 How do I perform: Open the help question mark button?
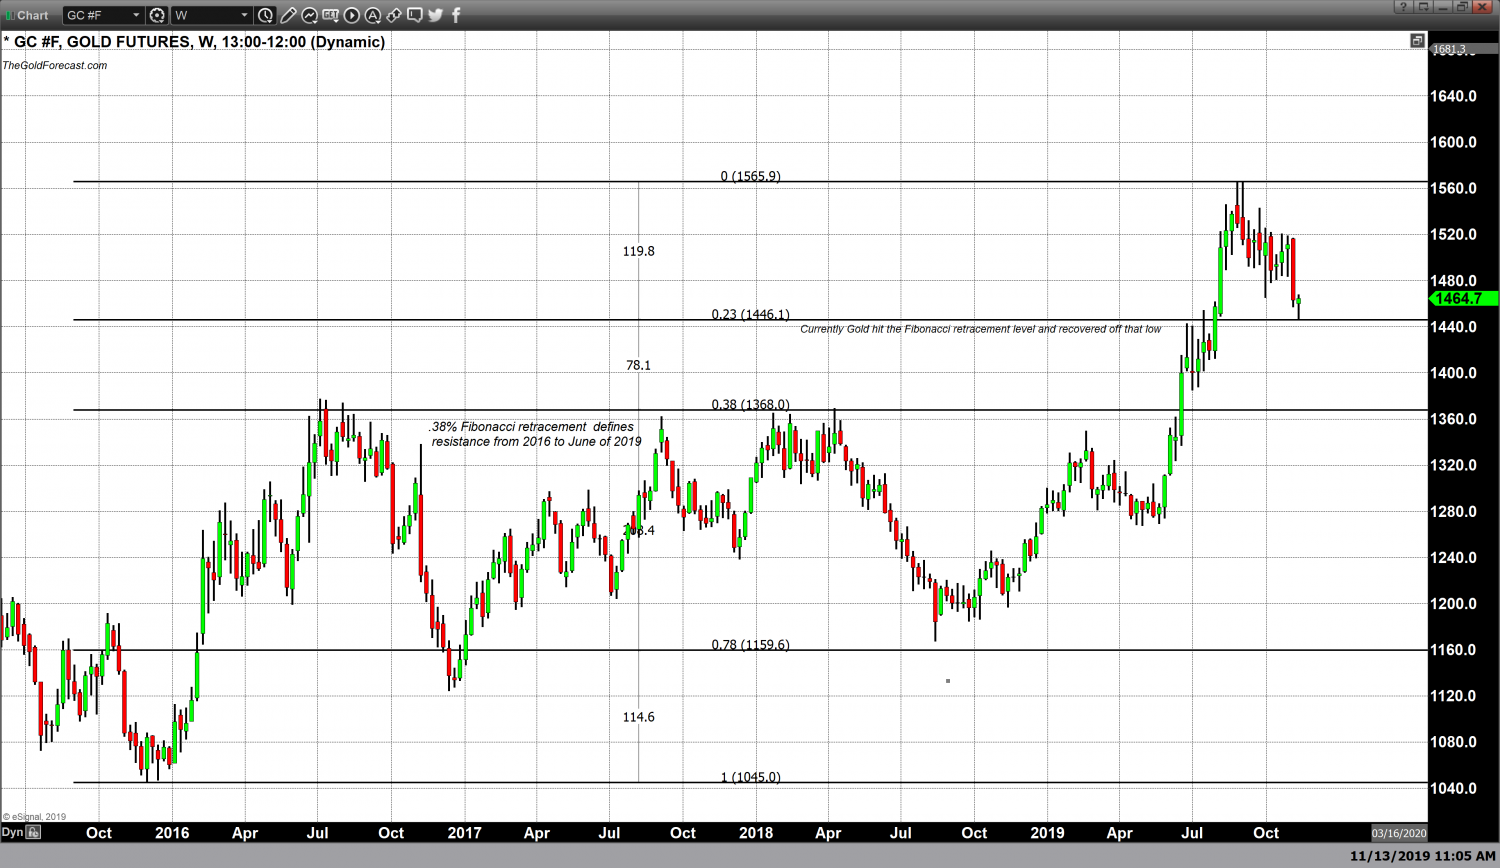click(x=1403, y=7)
